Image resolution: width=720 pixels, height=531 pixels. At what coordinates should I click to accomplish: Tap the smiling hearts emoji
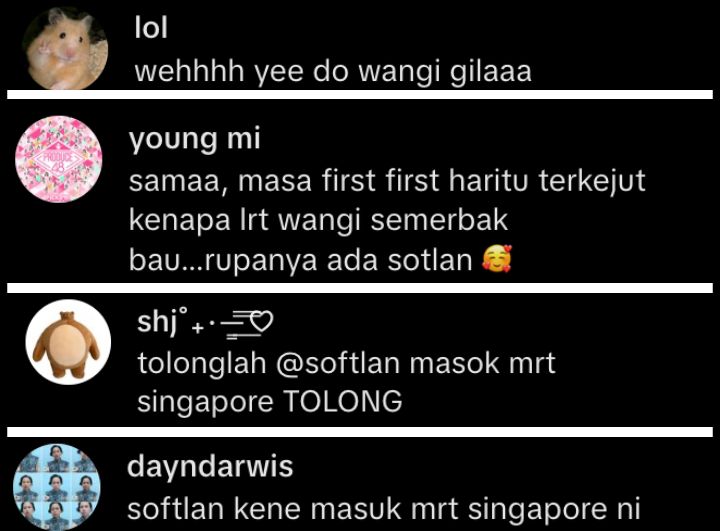pos(496,259)
